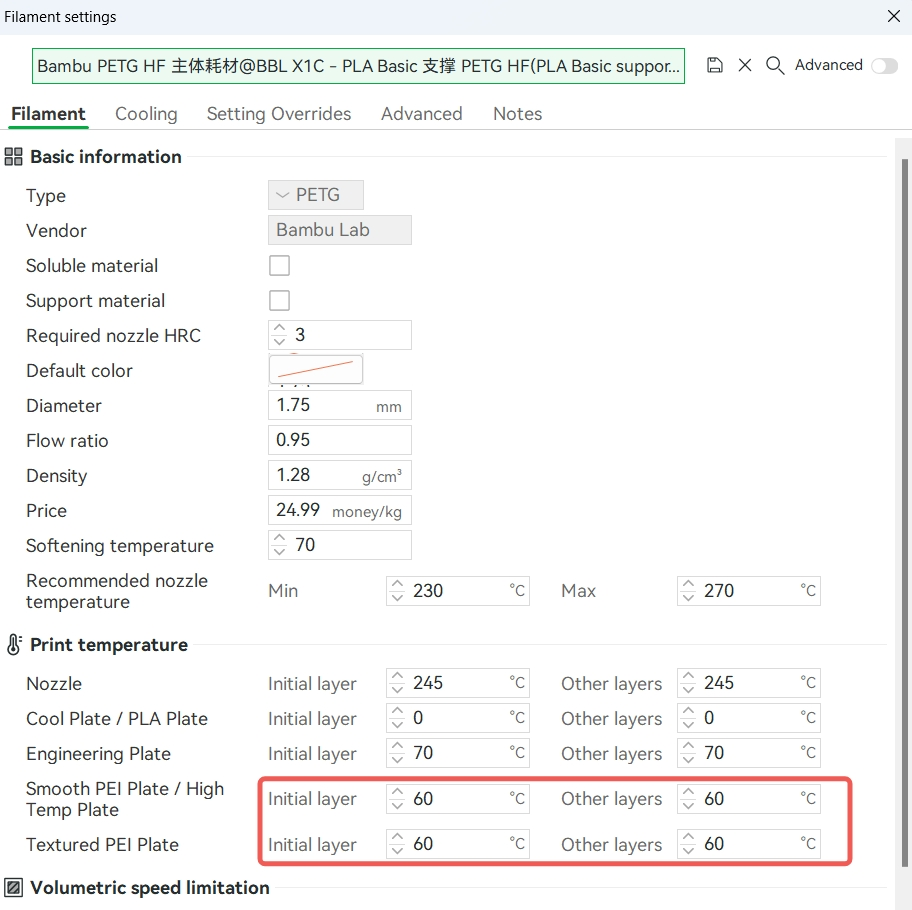This screenshot has width=912, height=910.
Task: Adjust Engineering Plate Initial layer stepper
Action: pyautogui.click(x=397, y=752)
